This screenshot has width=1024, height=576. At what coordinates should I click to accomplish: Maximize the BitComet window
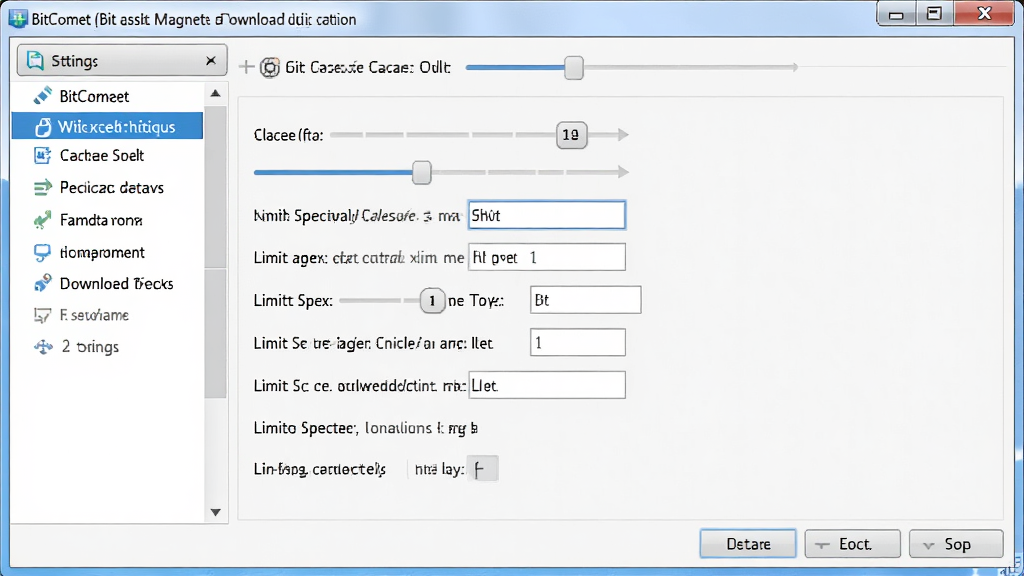point(934,14)
